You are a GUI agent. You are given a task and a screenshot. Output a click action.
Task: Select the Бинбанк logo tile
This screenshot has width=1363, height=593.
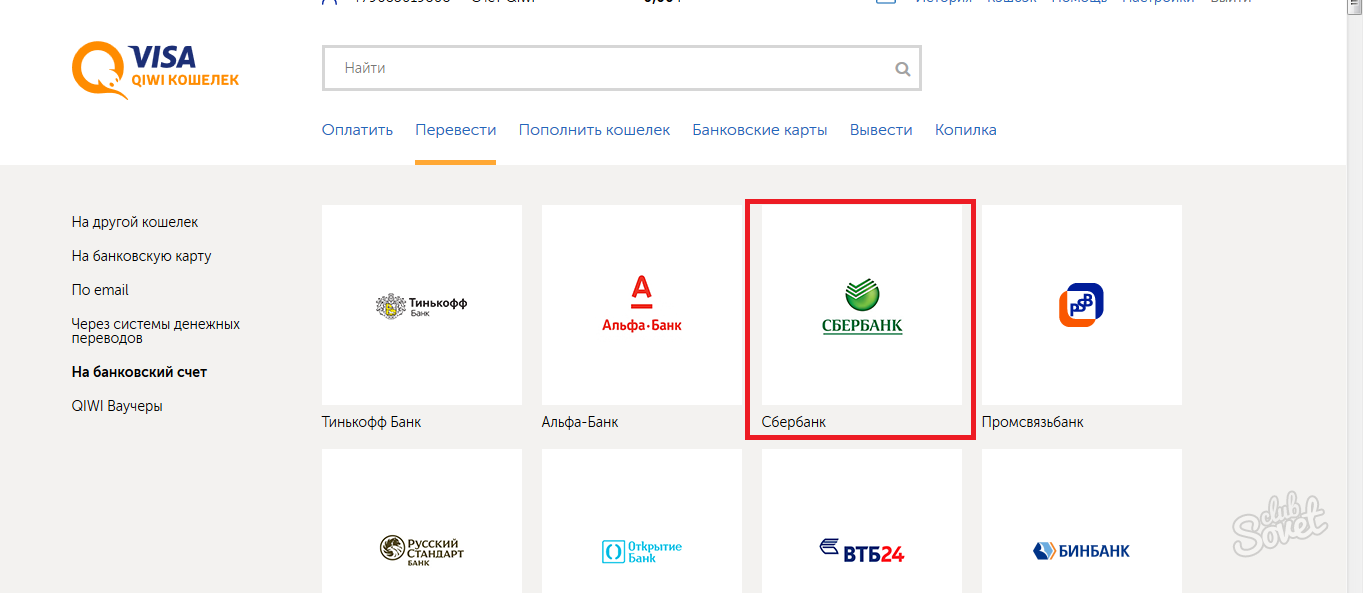pyautogui.click(x=1082, y=521)
